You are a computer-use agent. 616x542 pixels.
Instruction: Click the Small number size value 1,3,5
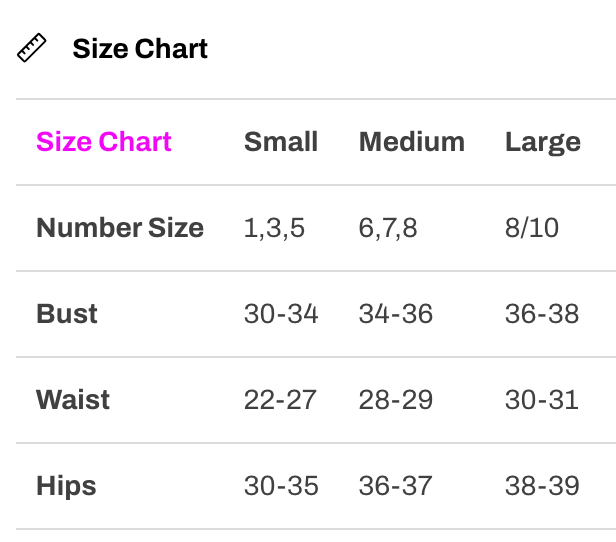pyautogui.click(x=274, y=228)
